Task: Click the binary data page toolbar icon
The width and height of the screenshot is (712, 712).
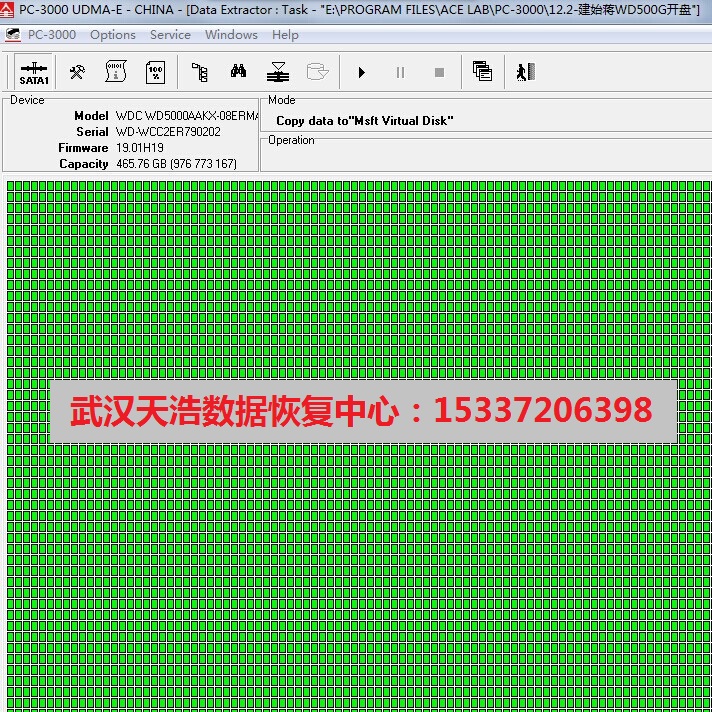Action: (116, 72)
